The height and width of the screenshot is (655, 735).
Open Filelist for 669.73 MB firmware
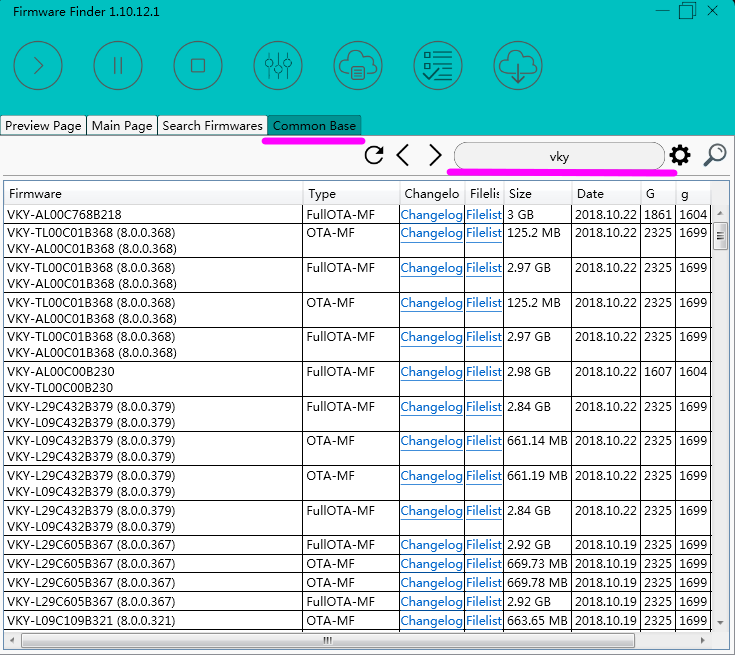pyautogui.click(x=484, y=564)
